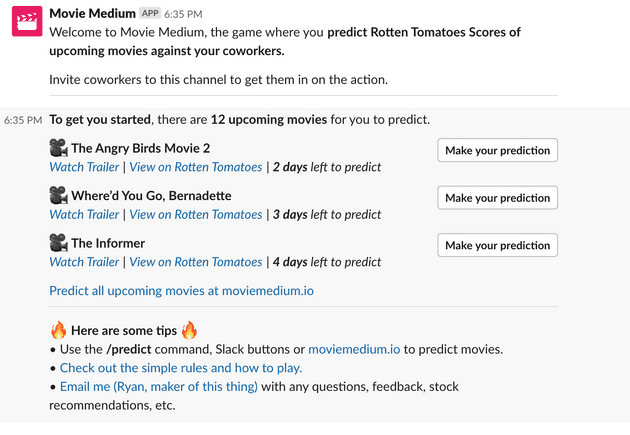Screen dimensions: 630x435
Task: Click the '3 days left to predict' text
Action: tap(327, 214)
